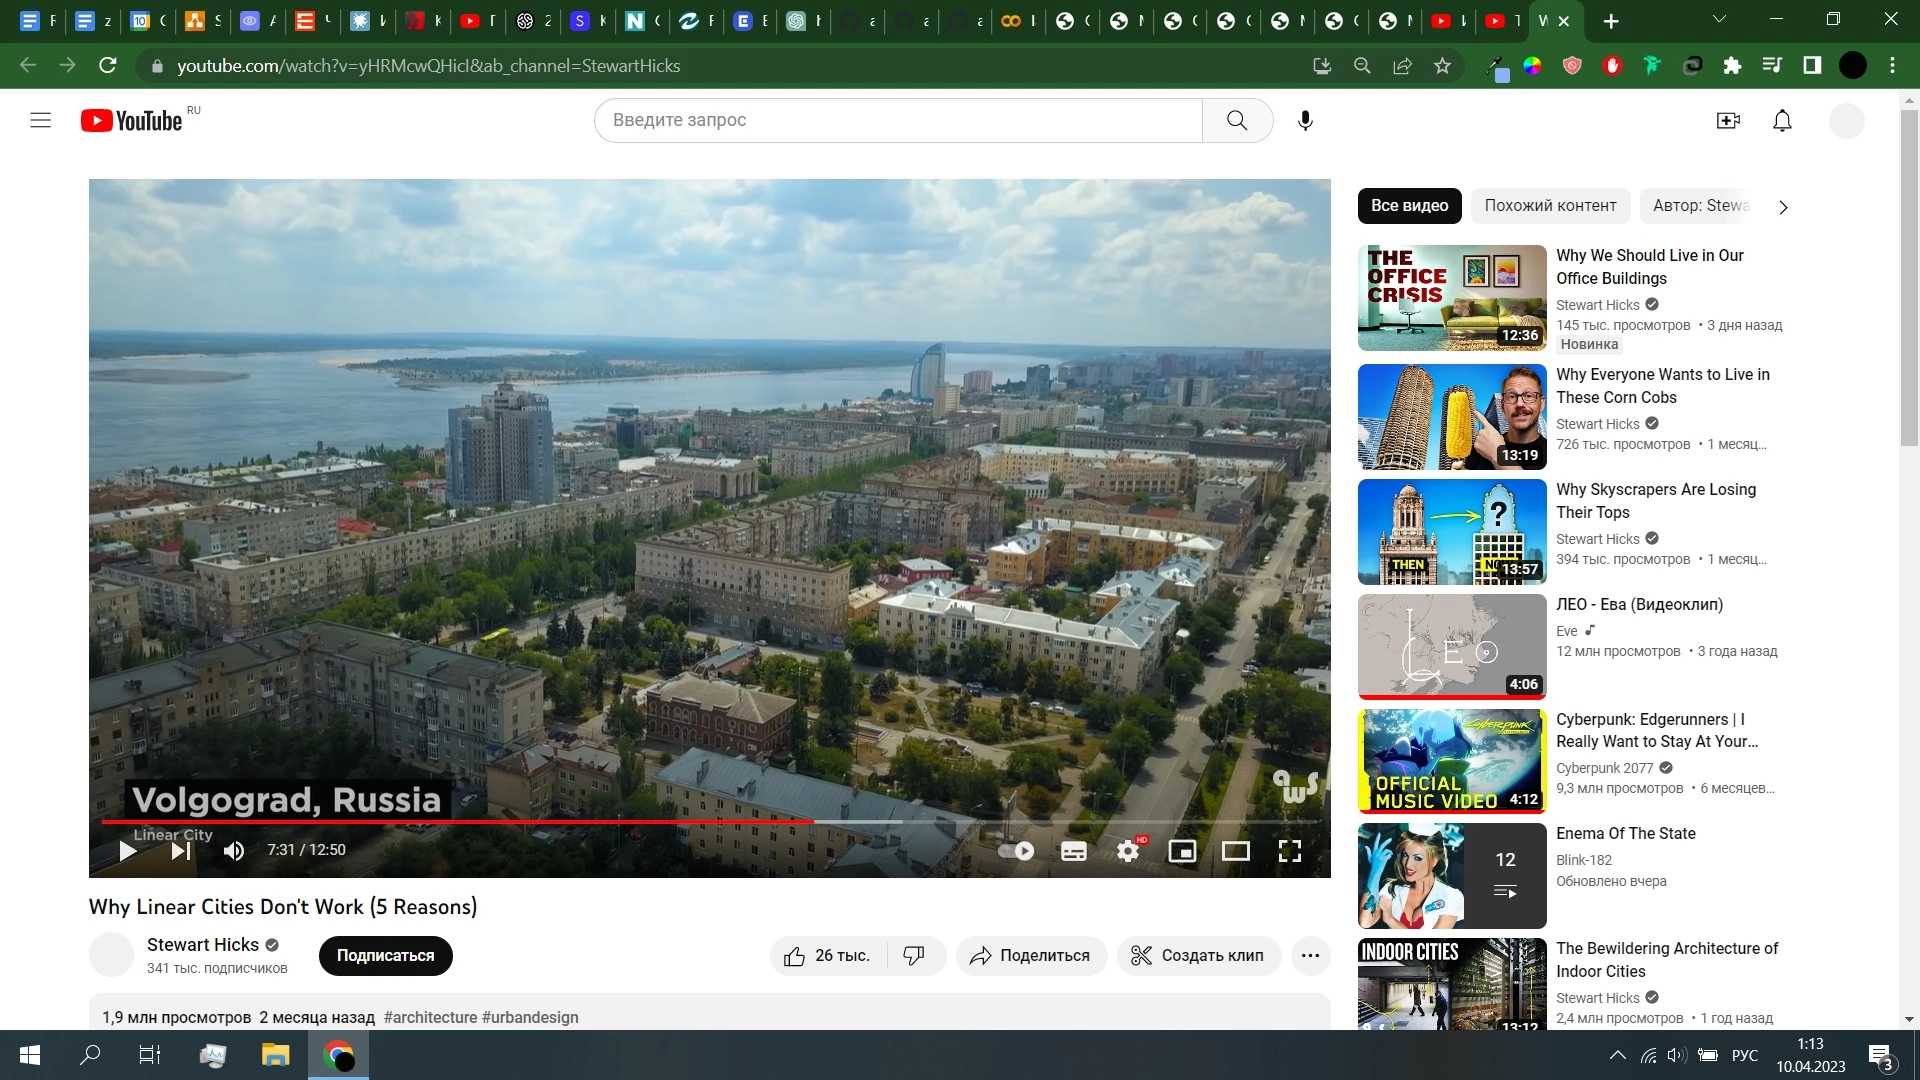Bookmark this page with star
Screen dimensions: 1920x1080
click(1442, 66)
